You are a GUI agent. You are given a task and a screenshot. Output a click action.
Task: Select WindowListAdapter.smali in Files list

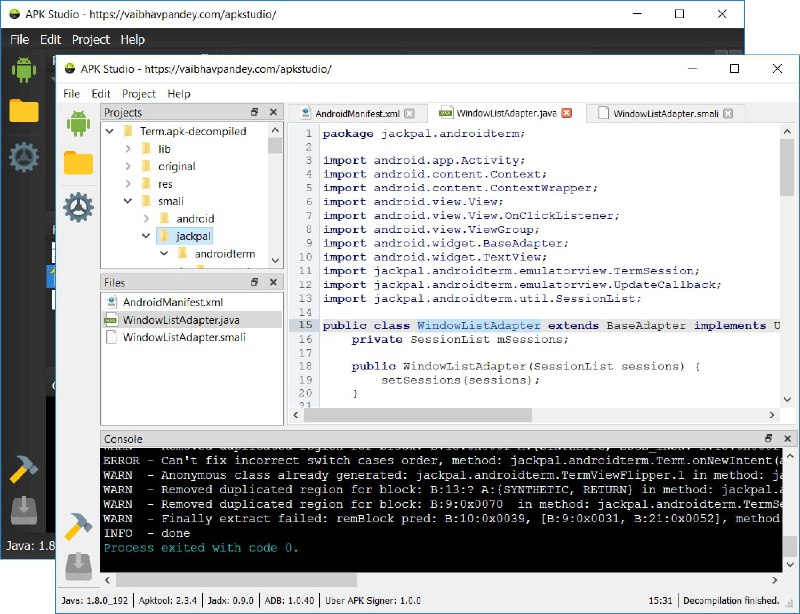192,337
